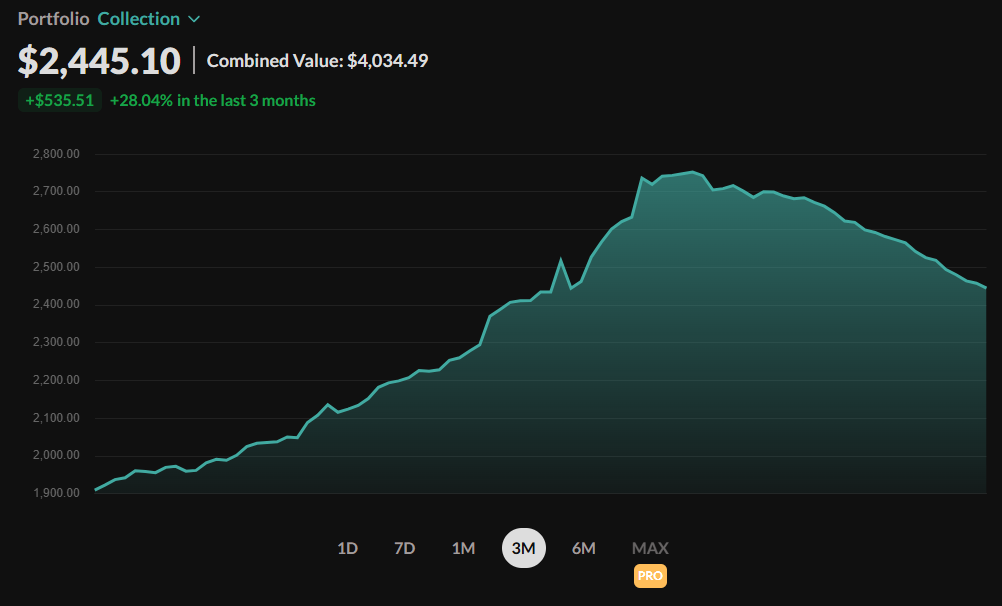
Task: Click the green +$535.51 gain badge
Action: pos(60,100)
